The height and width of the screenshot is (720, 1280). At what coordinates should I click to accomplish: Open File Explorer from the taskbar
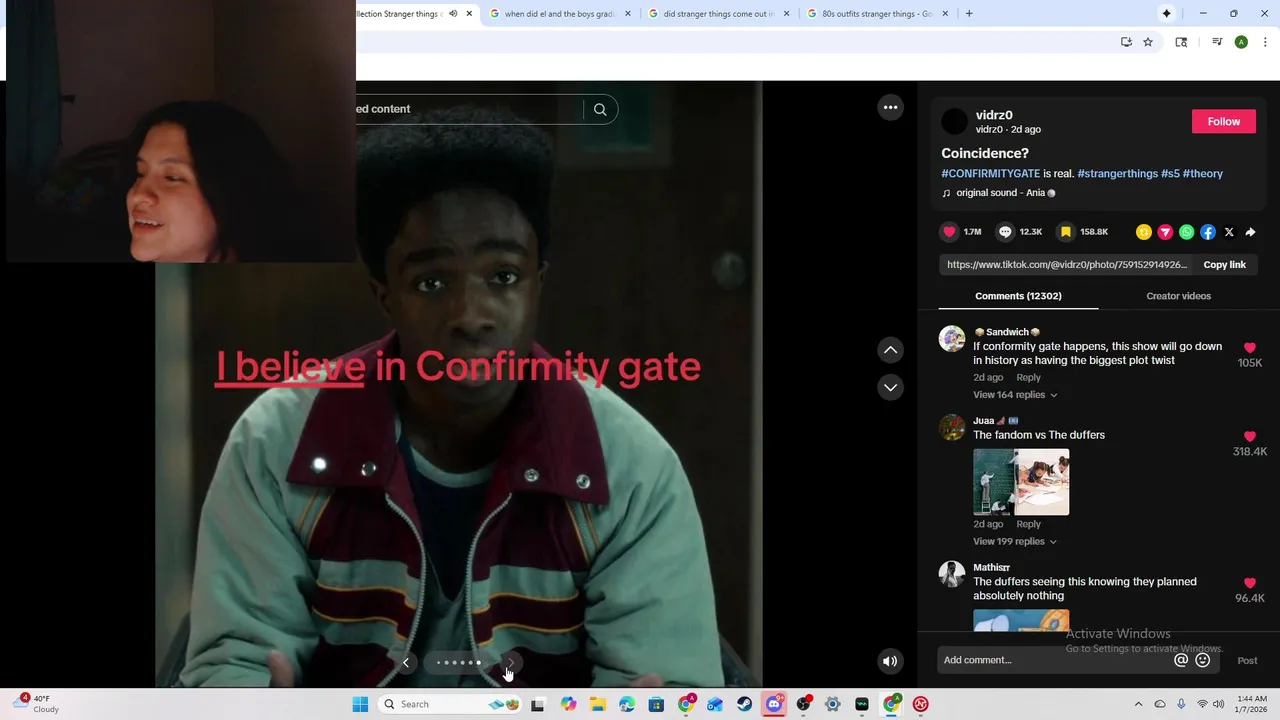tap(598, 704)
